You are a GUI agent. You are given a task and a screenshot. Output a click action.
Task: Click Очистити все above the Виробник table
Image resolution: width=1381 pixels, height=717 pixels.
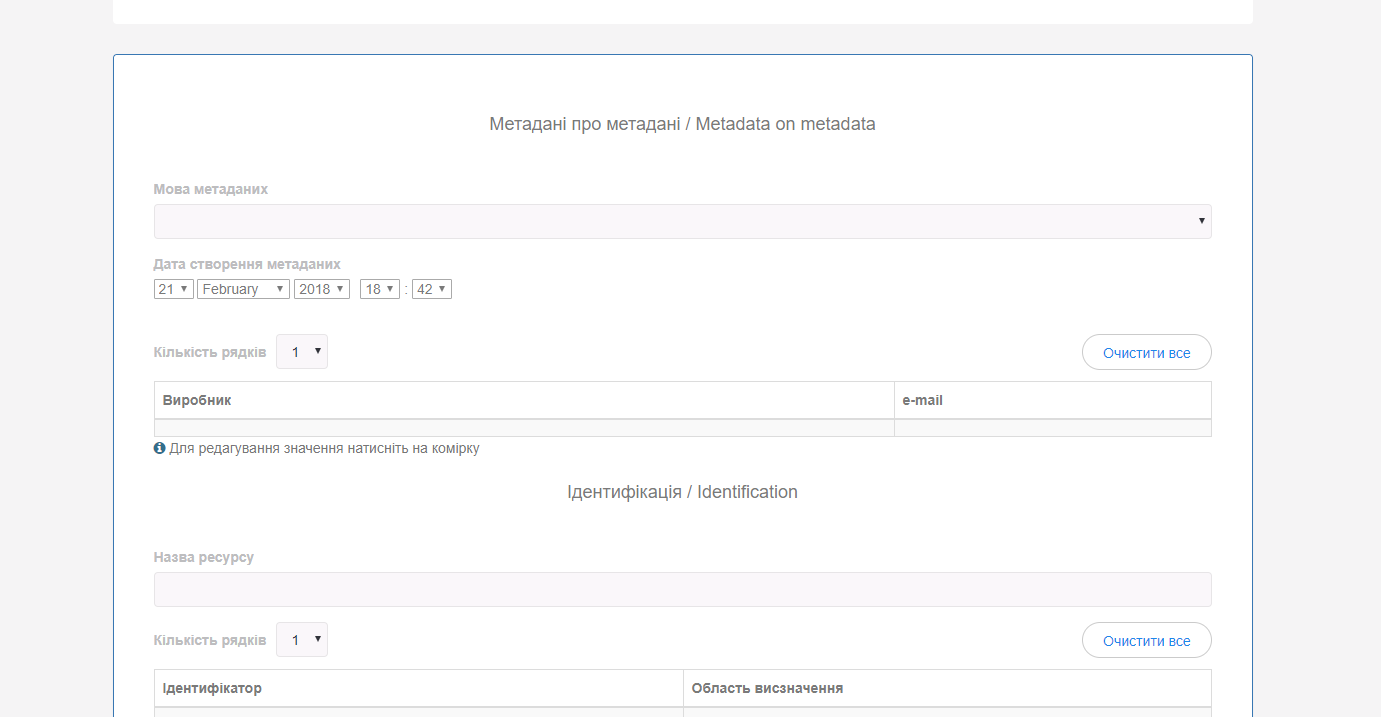pyautogui.click(x=1147, y=352)
